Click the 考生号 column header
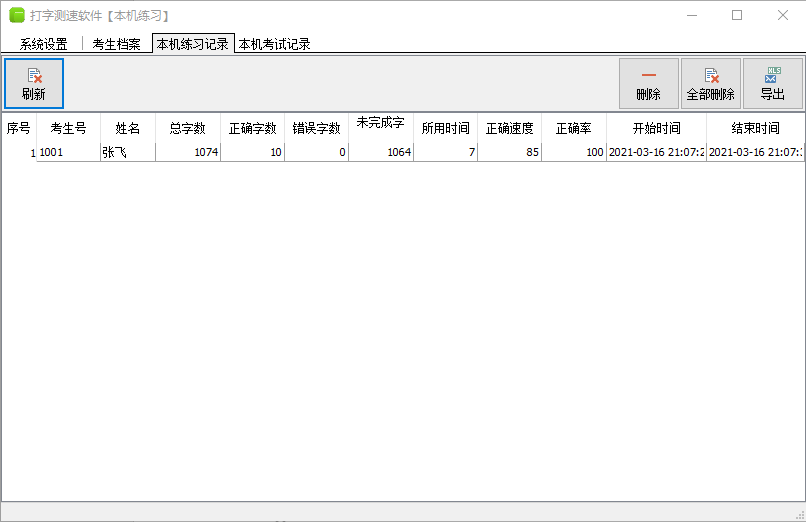The image size is (806, 522). pyautogui.click(x=68, y=128)
